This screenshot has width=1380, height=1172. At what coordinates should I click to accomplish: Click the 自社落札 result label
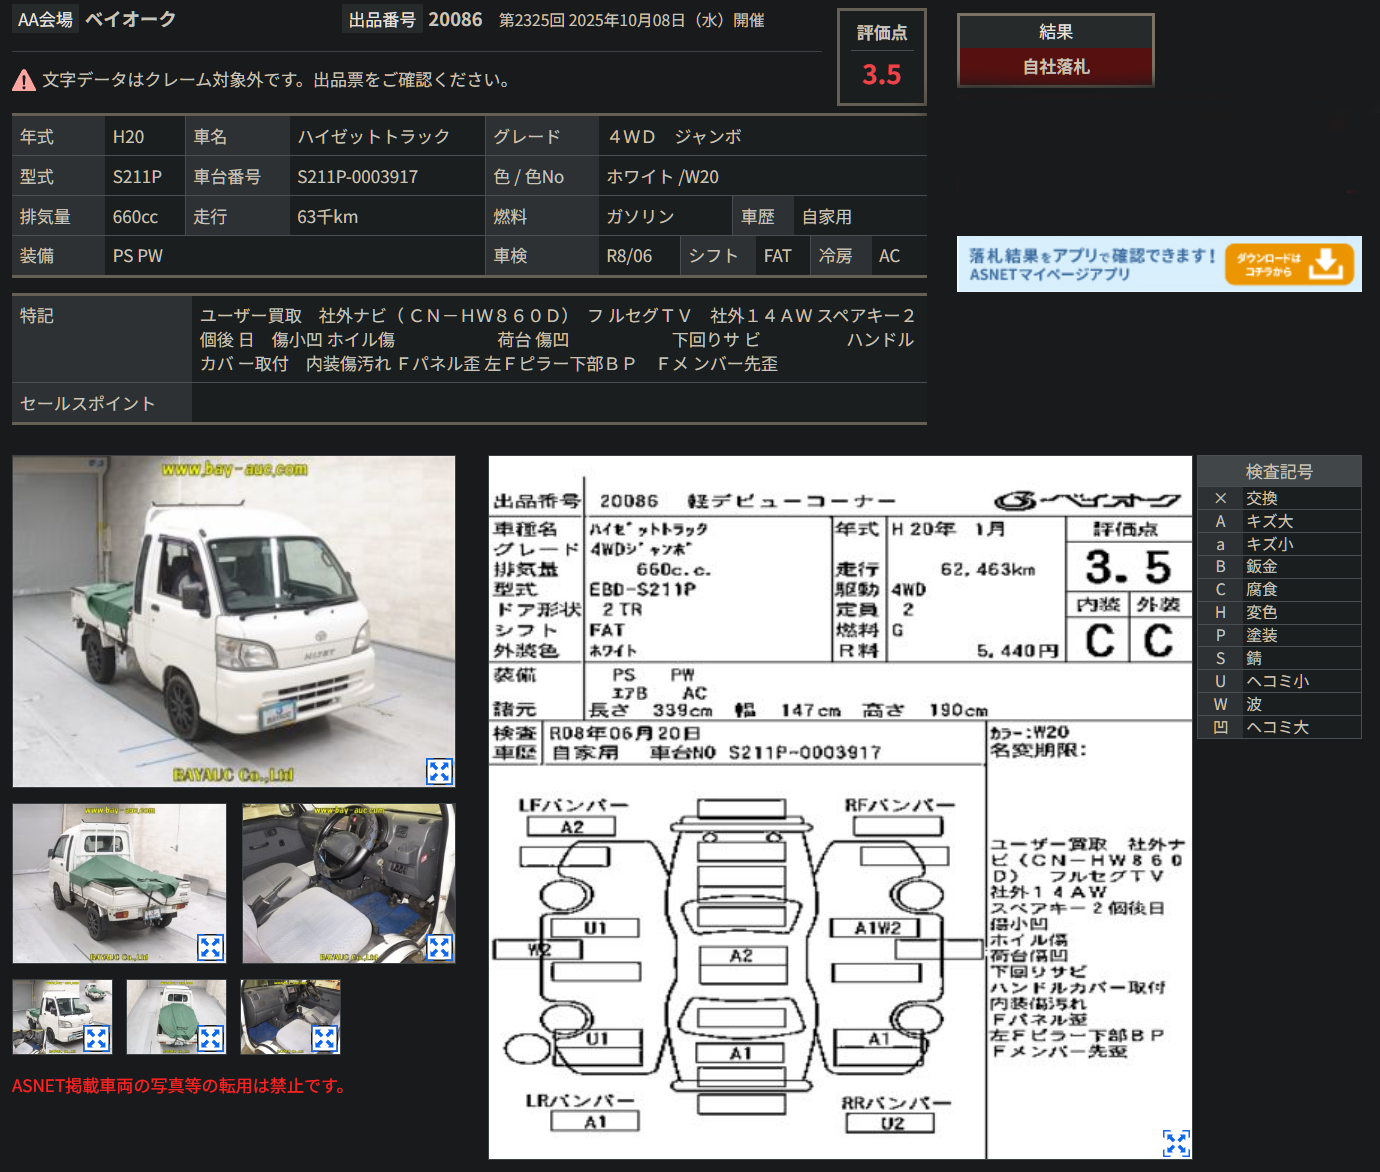1056,67
